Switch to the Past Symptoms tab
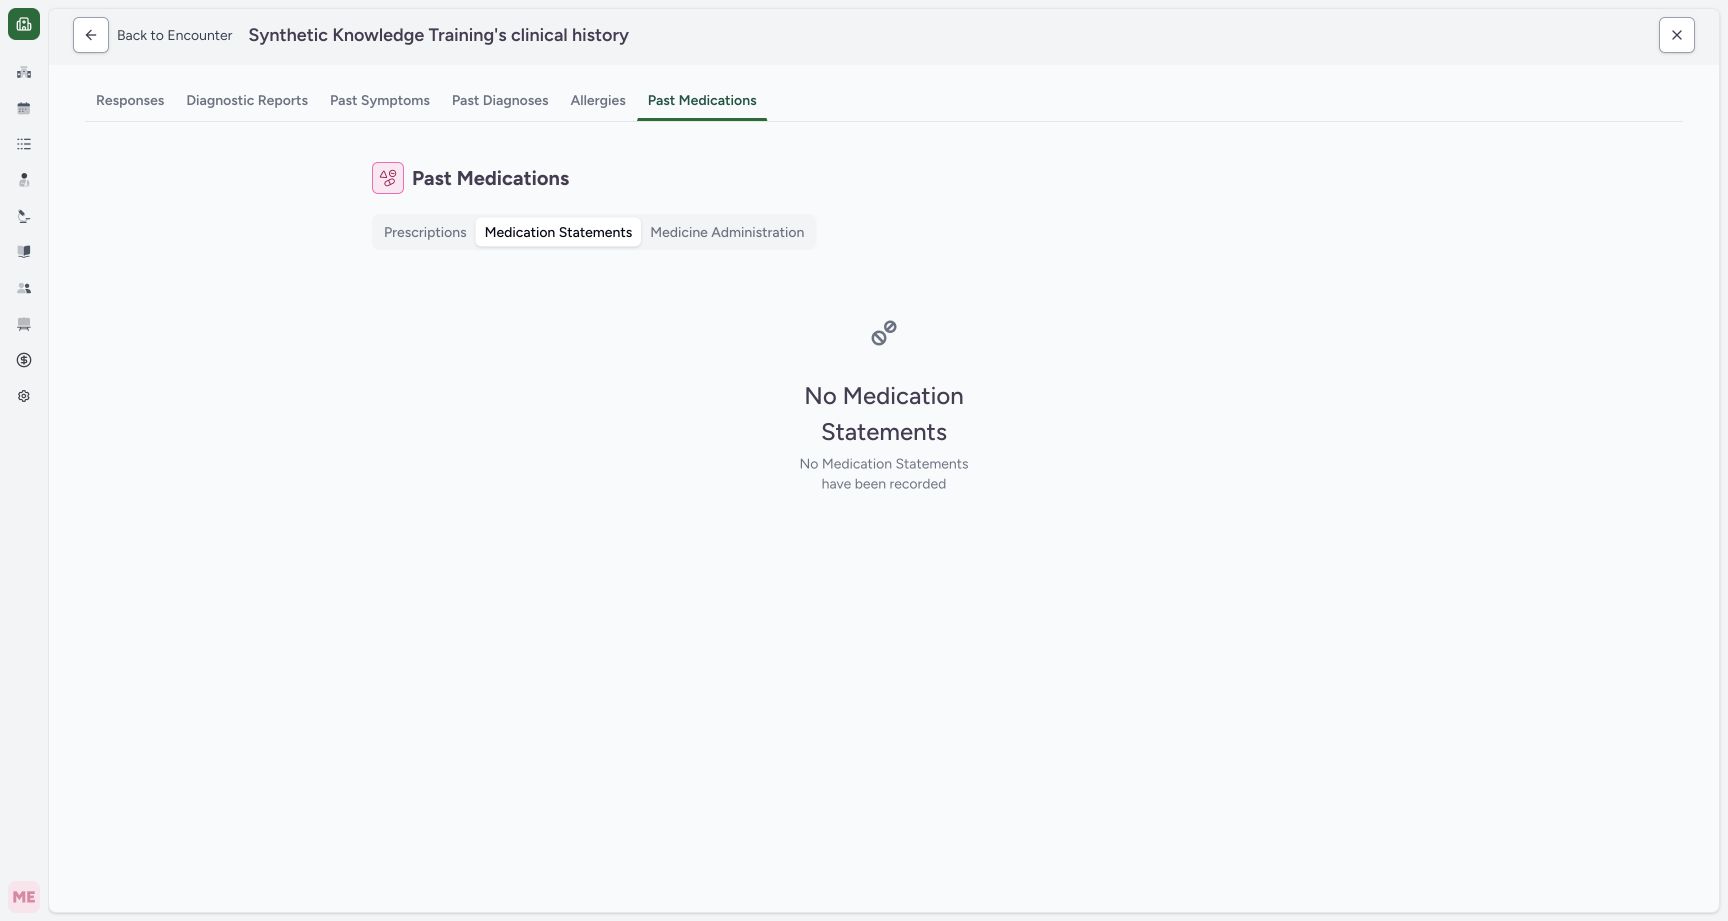The width and height of the screenshot is (1728, 921). point(380,101)
